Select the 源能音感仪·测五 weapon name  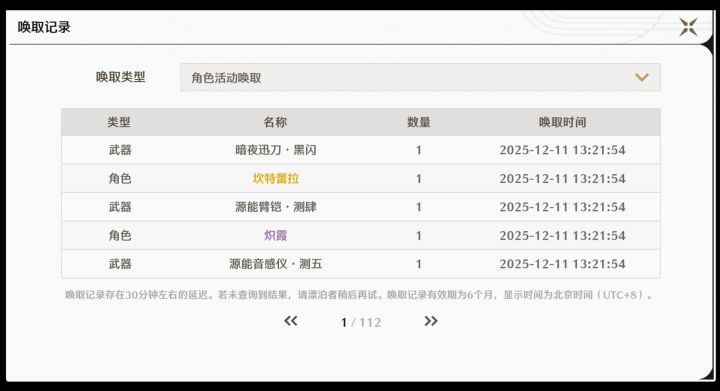pos(276,264)
